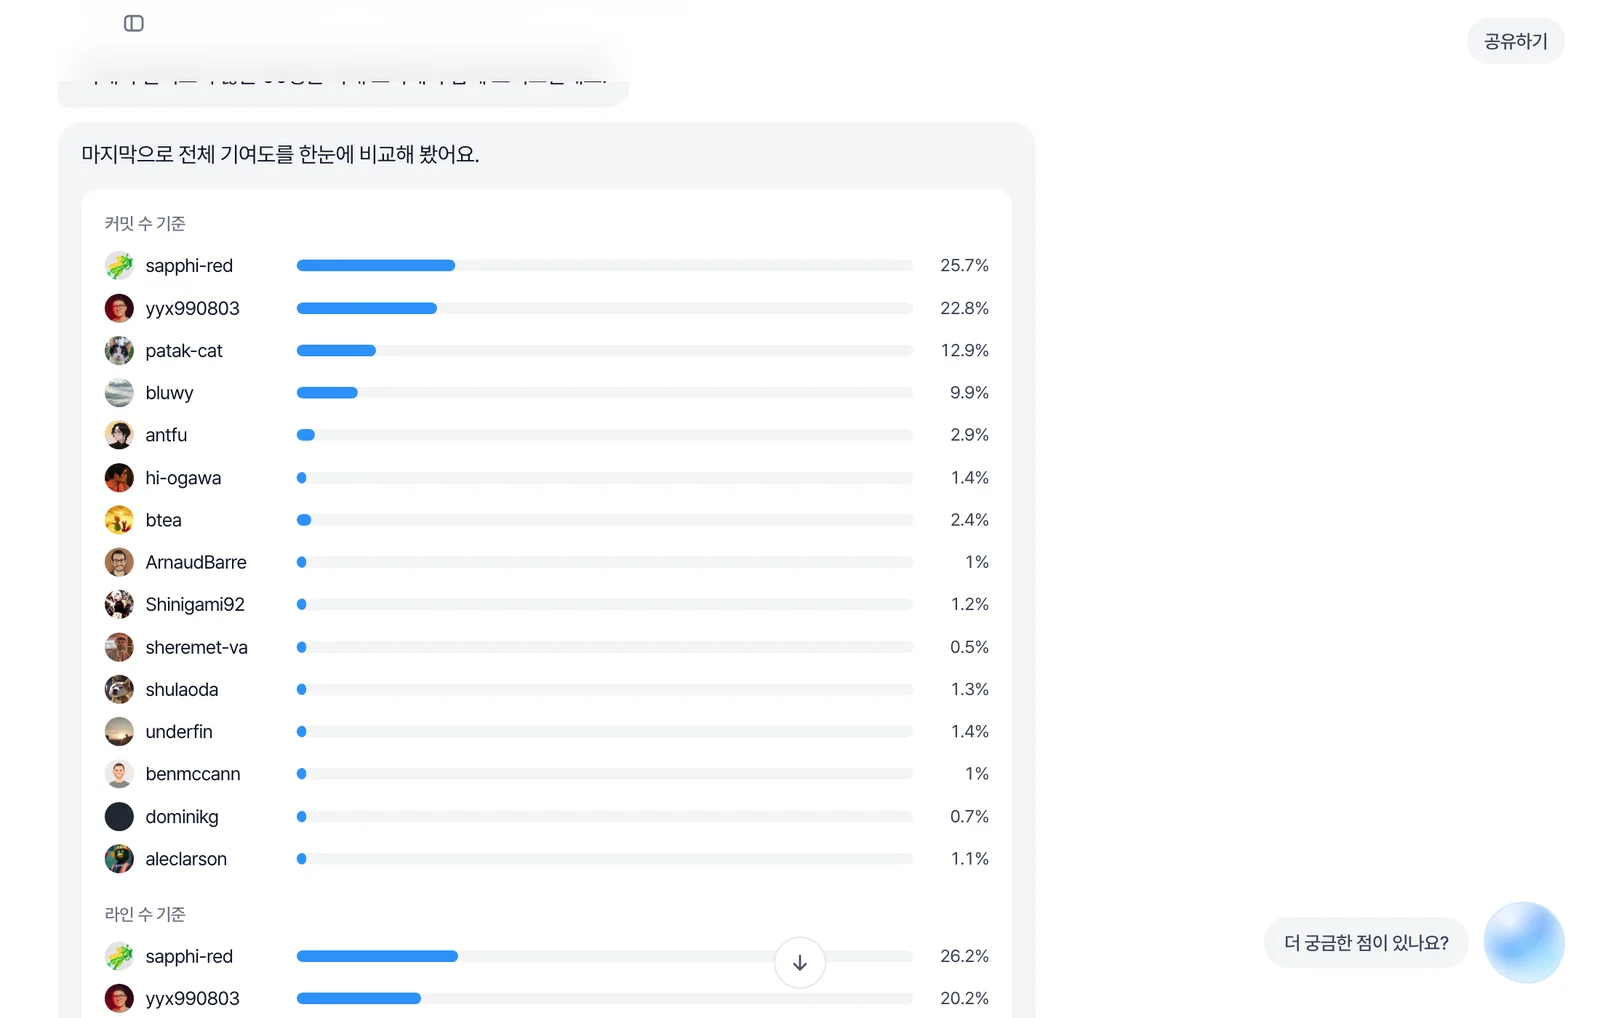This screenshot has height=1018, width=1600.
Task: Click the ArnaudBarre contributor name
Action: [196, 562]
